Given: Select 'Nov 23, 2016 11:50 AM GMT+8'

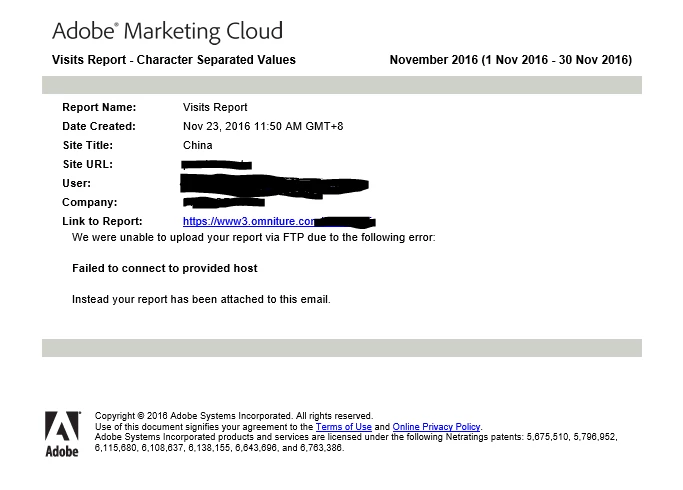Looking at the screenshot, I should point(263,126).
